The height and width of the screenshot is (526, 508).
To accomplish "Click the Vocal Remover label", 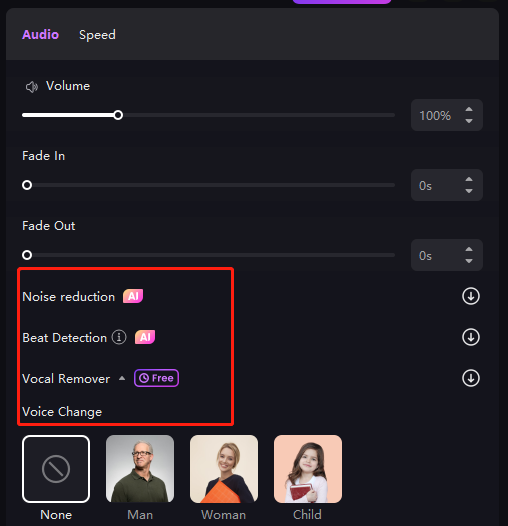I will click(66, 379).
